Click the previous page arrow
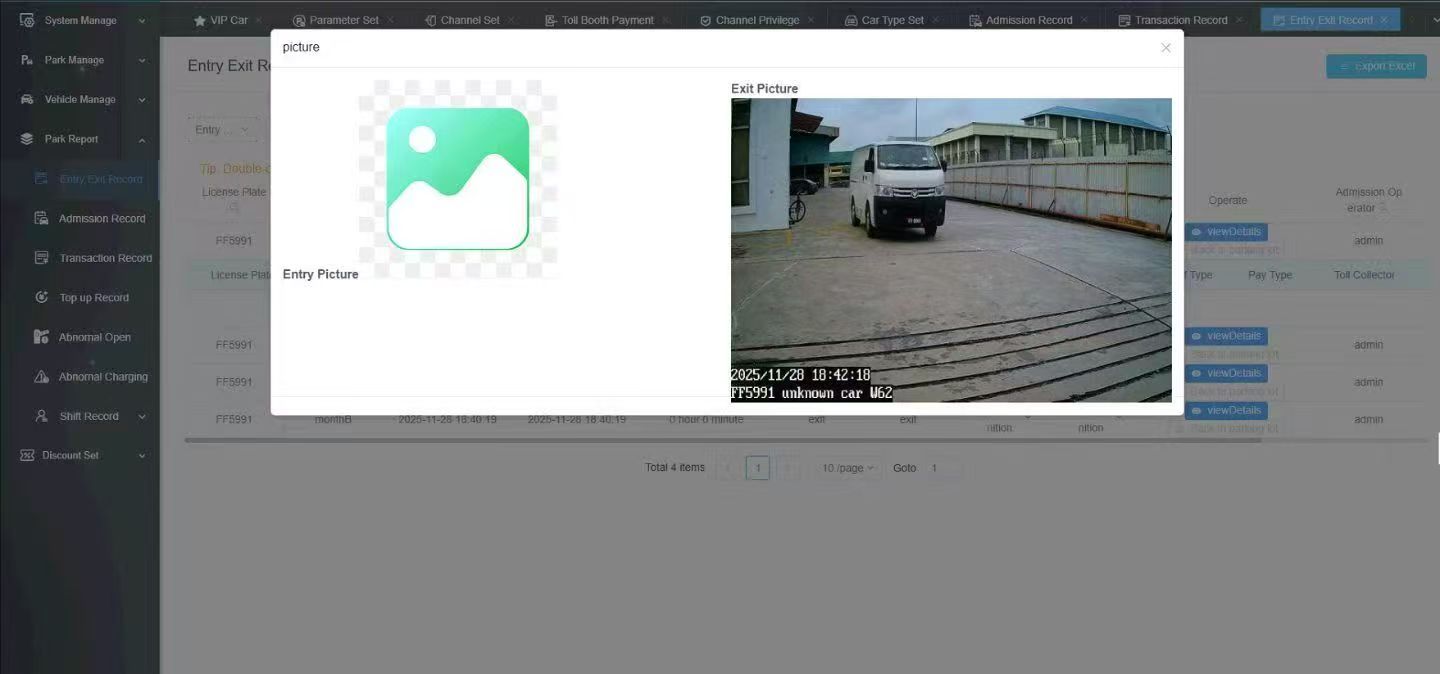Viewport: 1440px width, 674px height. (728, 468)
